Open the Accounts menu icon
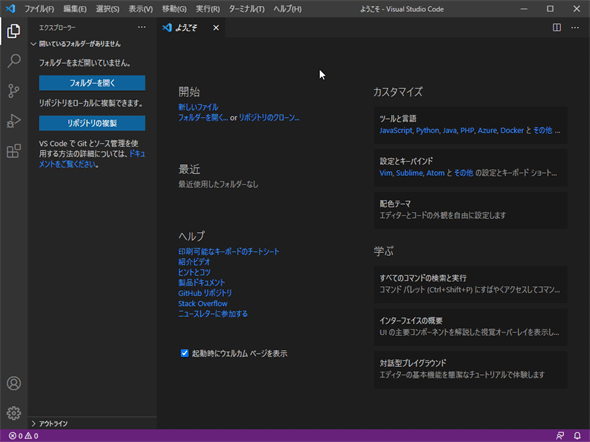 click(x=14, y=383)
